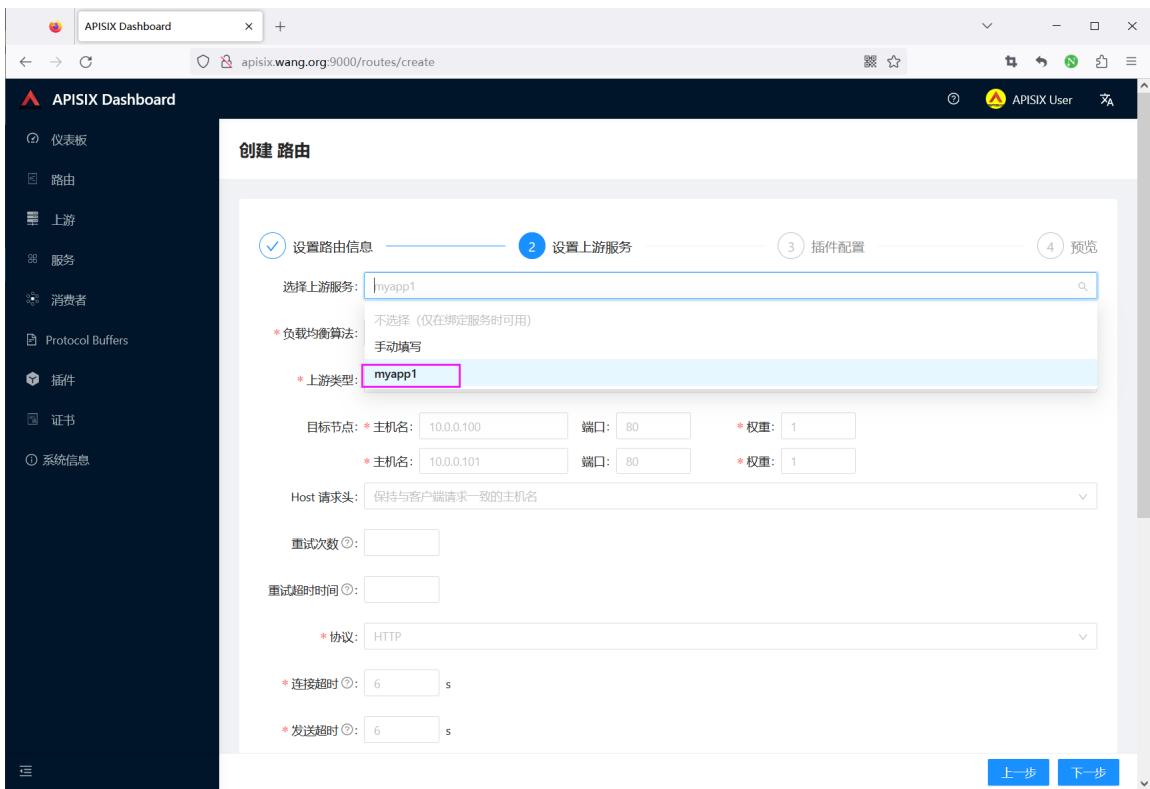1150x789 pixels.
Task: Click the APISIX Dashboard title text
Action: pos(114,99)
